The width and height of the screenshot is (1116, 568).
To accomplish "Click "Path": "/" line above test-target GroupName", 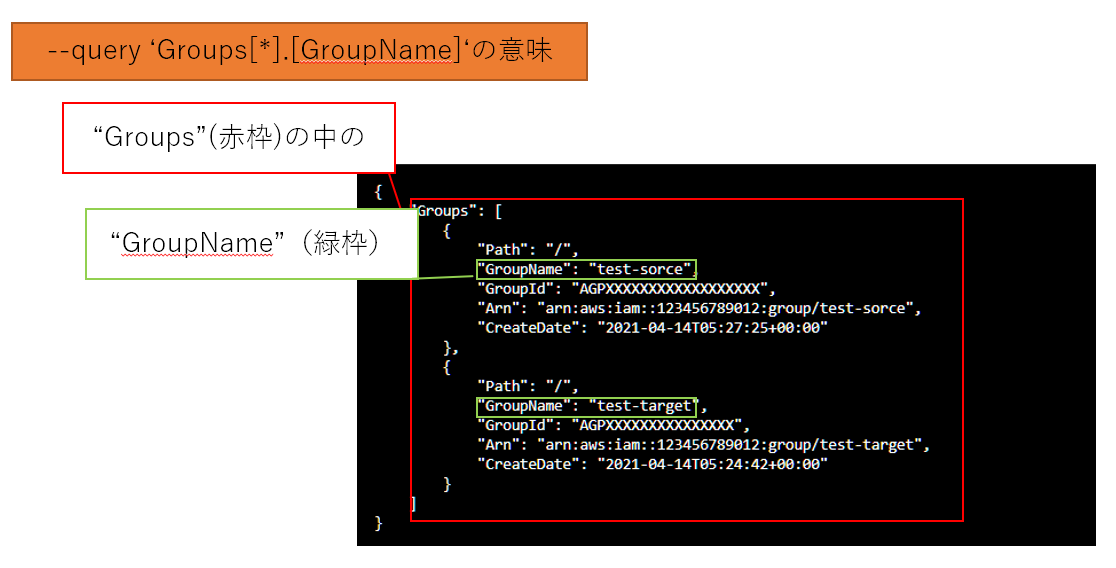I will (x=528, y=386).
